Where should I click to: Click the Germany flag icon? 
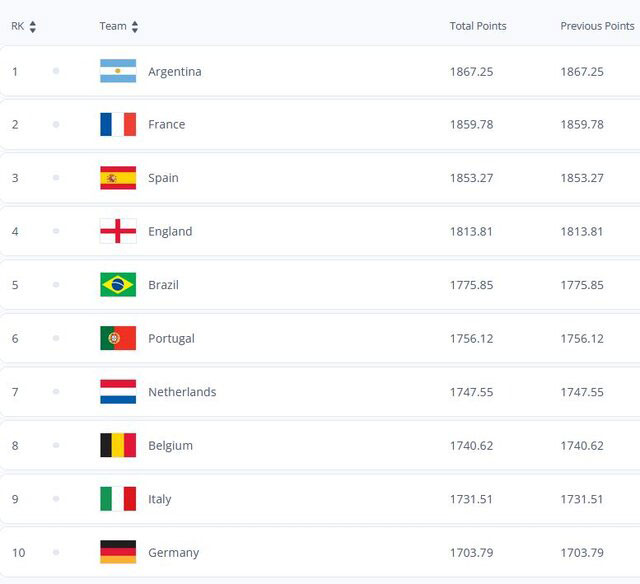tap(118, 552)
